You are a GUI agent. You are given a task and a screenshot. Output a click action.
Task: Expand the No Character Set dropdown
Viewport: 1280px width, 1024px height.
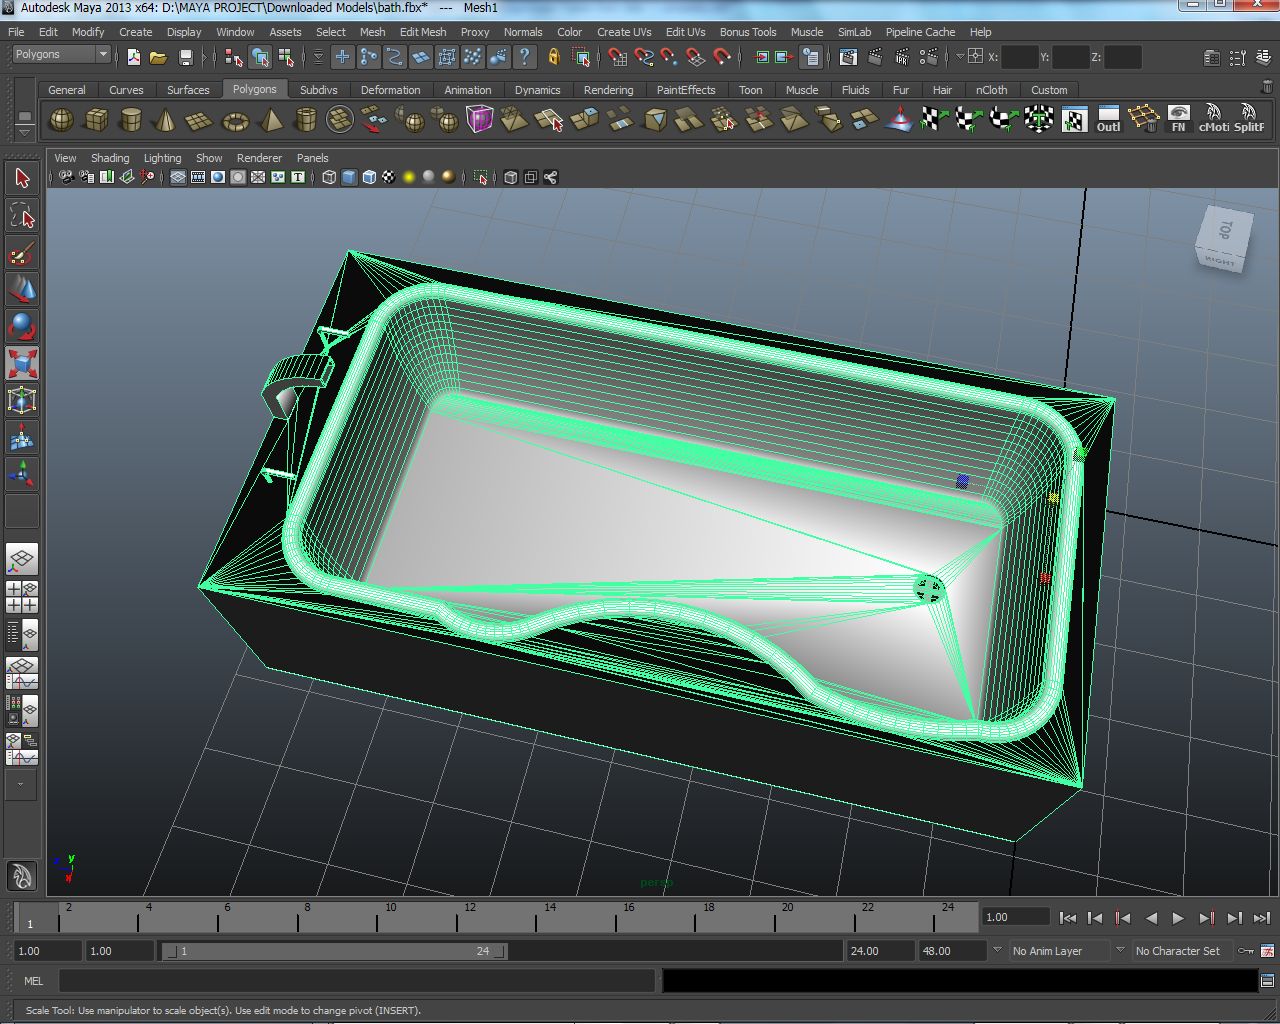1178,951
